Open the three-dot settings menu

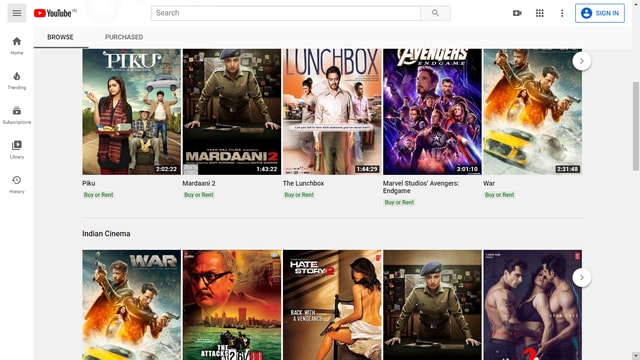(562, 13)
